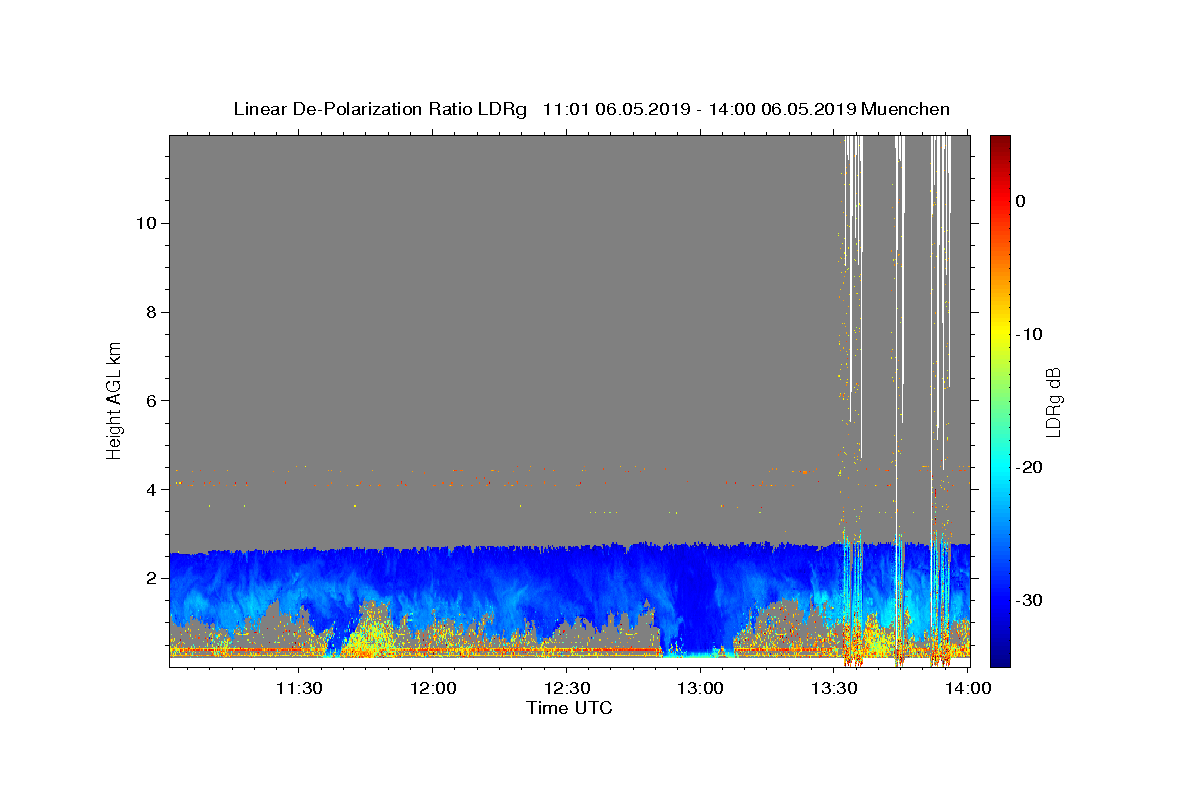1200x800 pixels.
Task: Click the 11:30 time tick label
Action: tap(298, 688)
